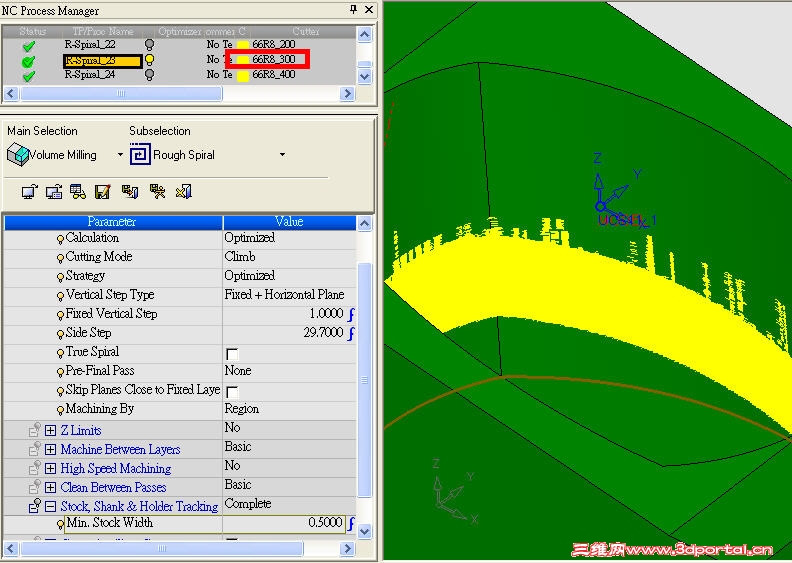
Task: Click the yellow X with door cancel icon
Action: (183, 192)
